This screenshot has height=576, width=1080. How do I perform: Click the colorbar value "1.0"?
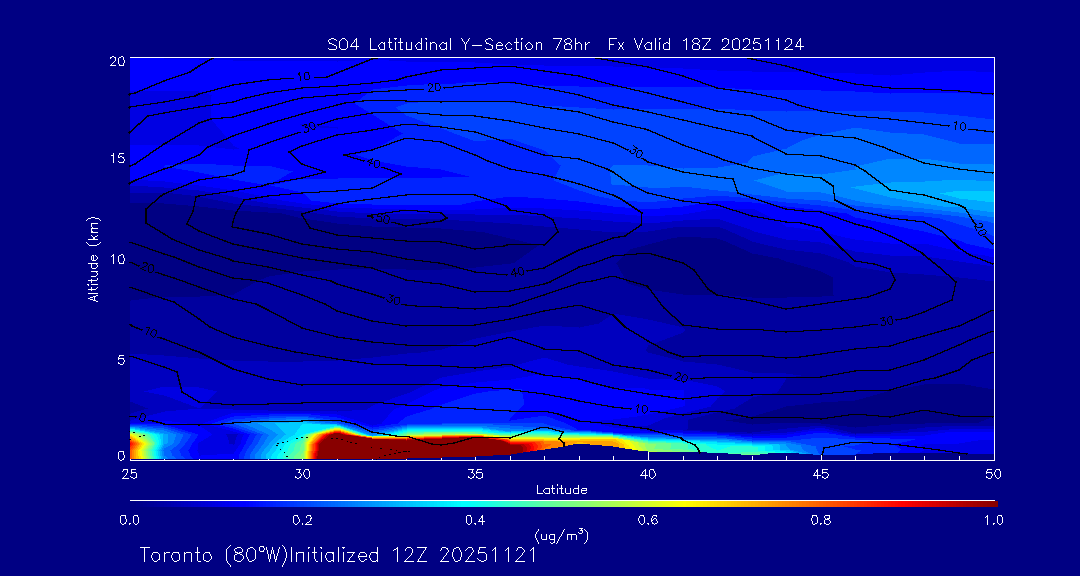(x=993, y=520)
